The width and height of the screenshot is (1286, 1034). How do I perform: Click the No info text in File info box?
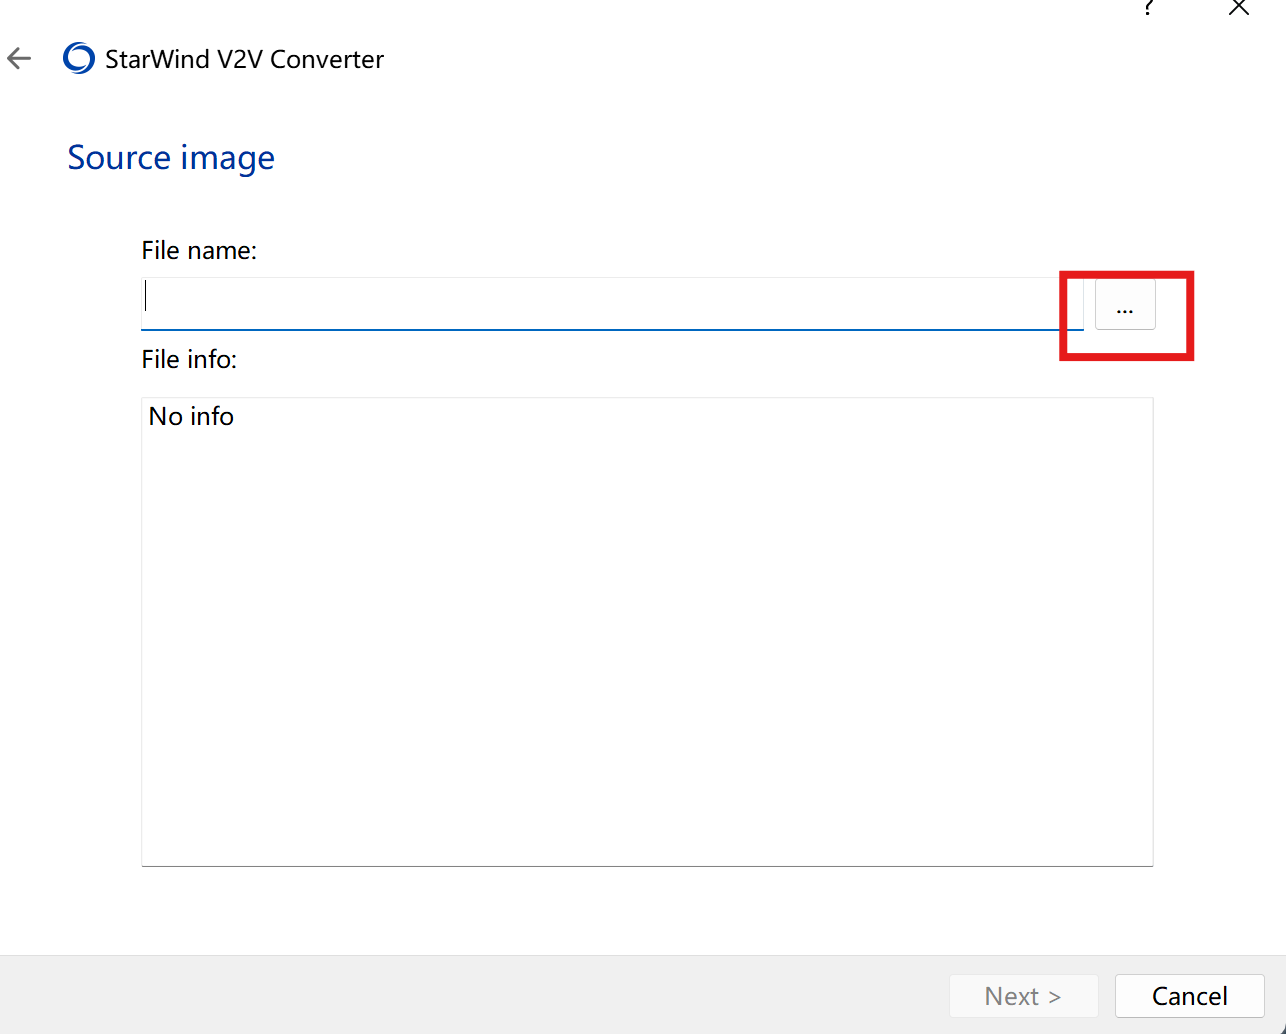[191, 416]
